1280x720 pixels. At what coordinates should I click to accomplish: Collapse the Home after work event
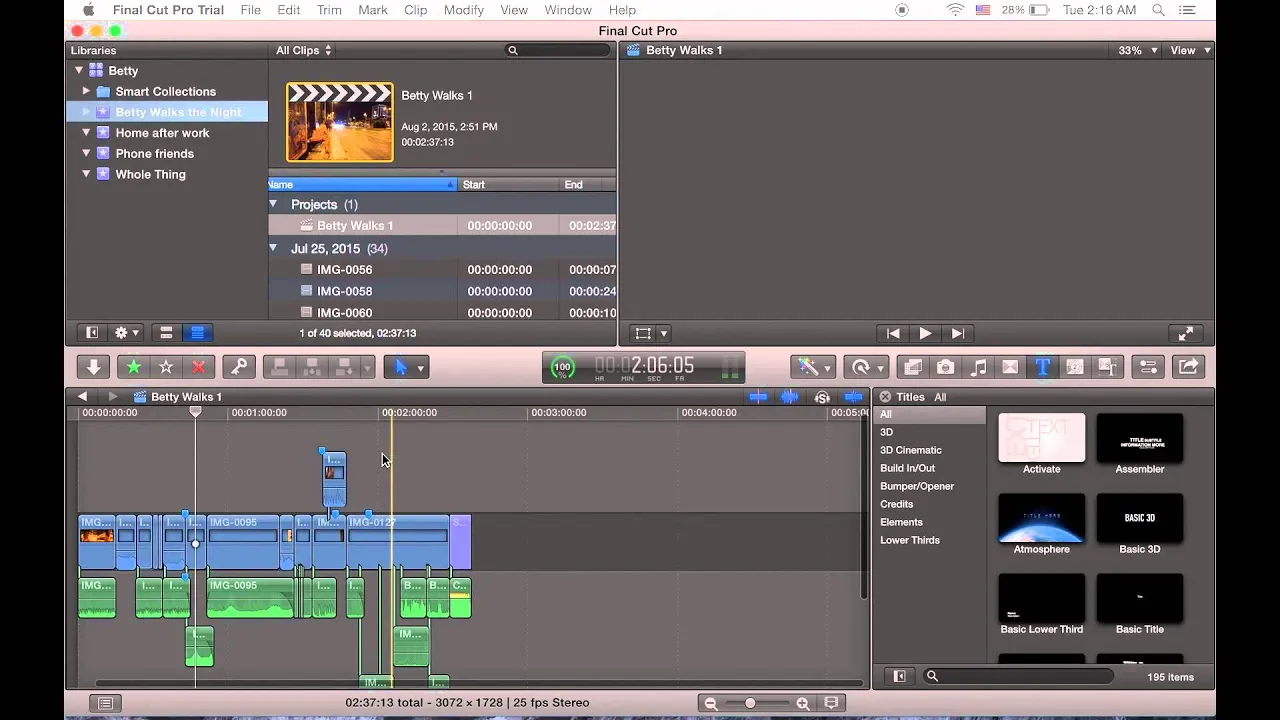tap(86, 132)
